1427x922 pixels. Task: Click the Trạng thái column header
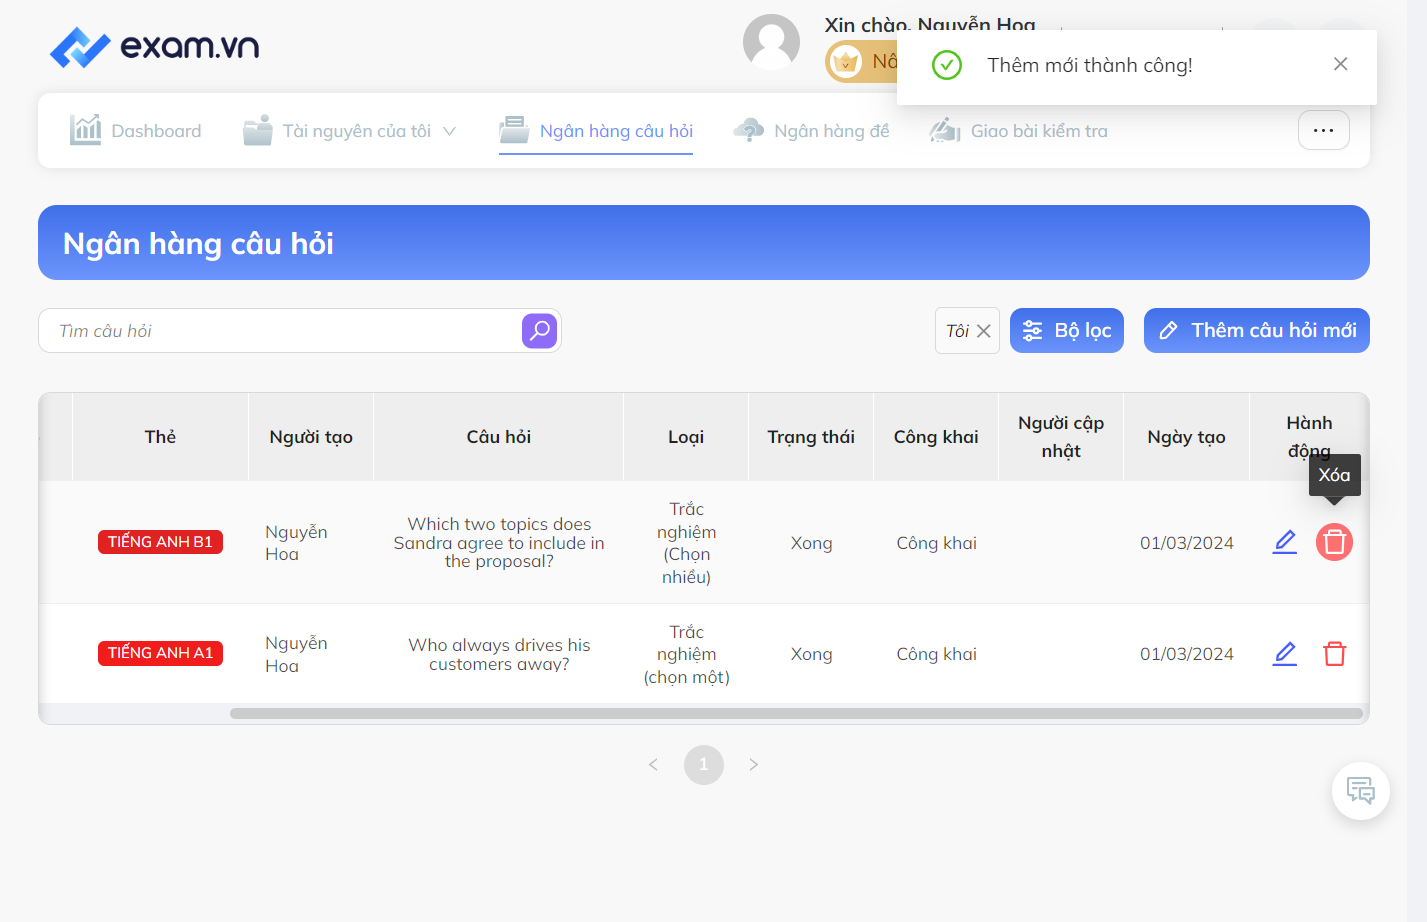[811, 437]
